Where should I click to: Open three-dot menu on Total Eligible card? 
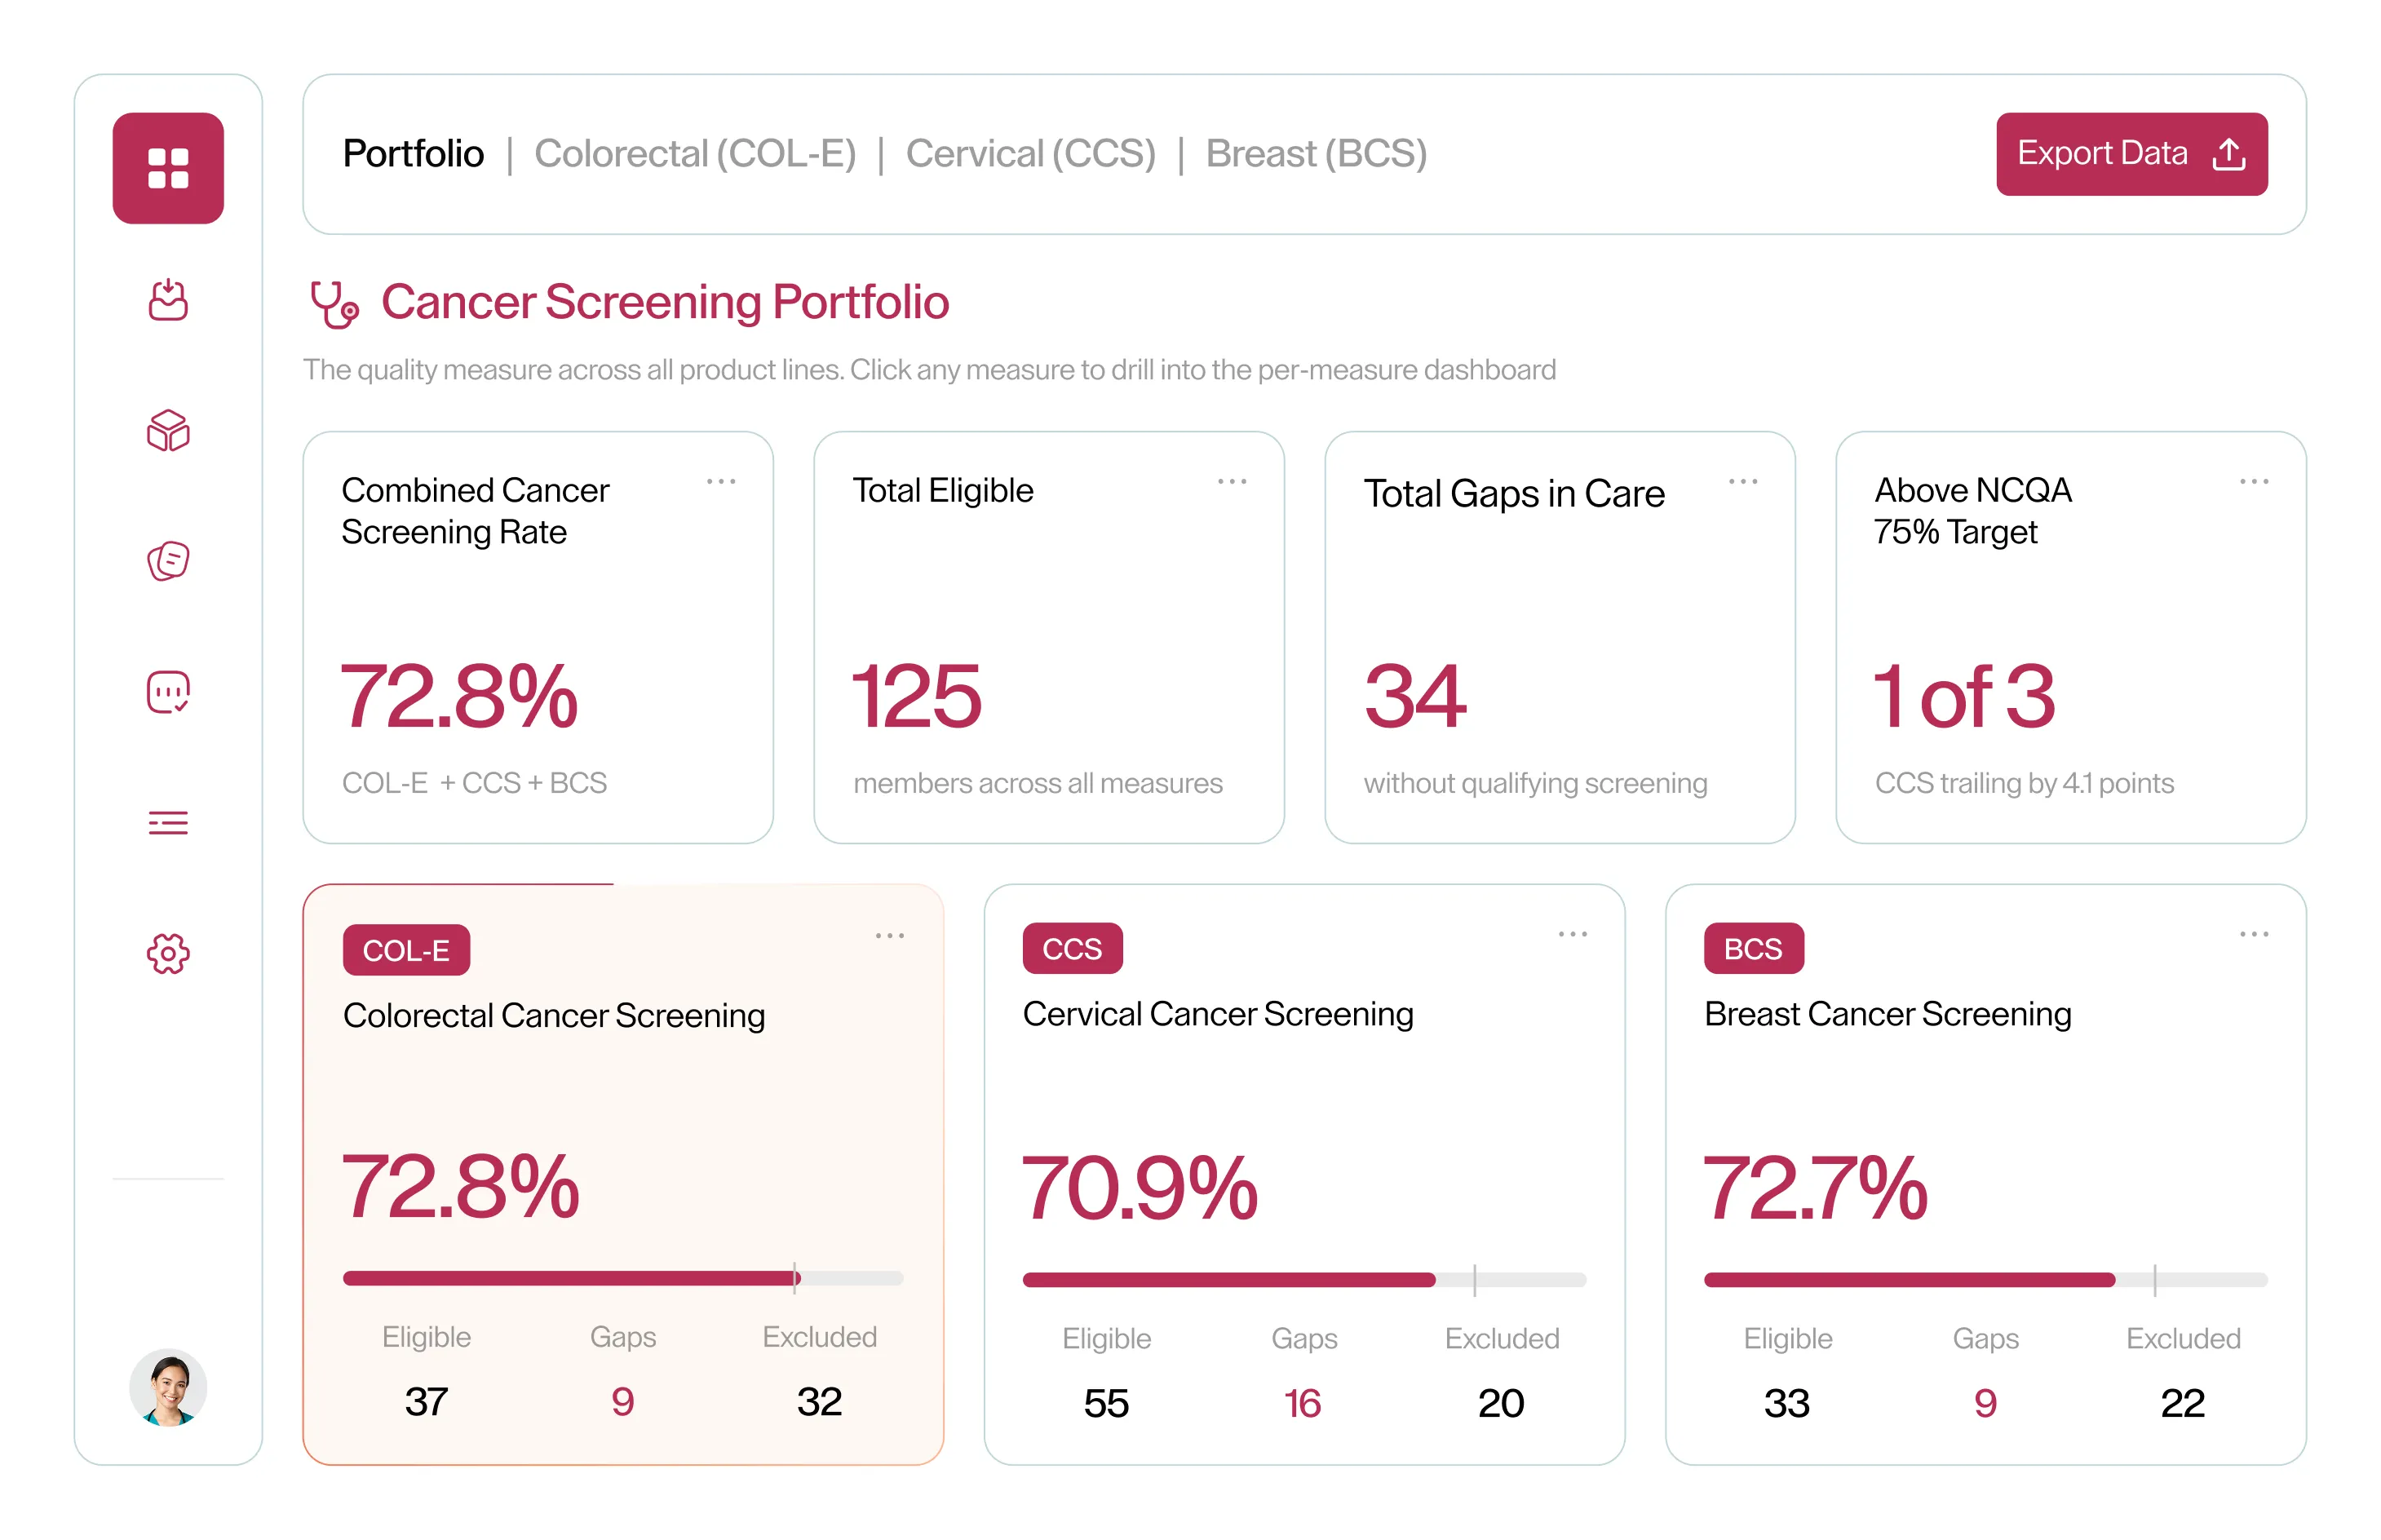tap(1232, 482)
